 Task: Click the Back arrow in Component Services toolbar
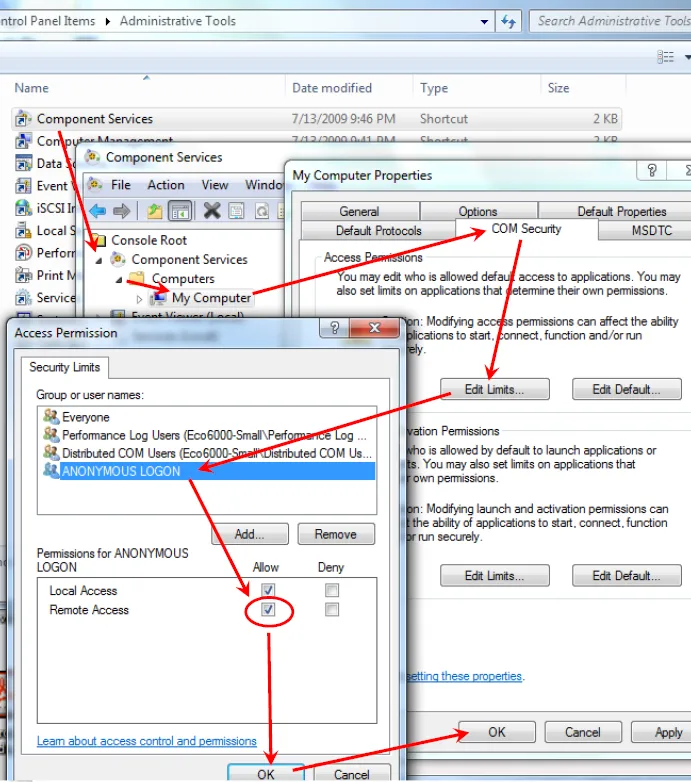(x=98, y=211)
